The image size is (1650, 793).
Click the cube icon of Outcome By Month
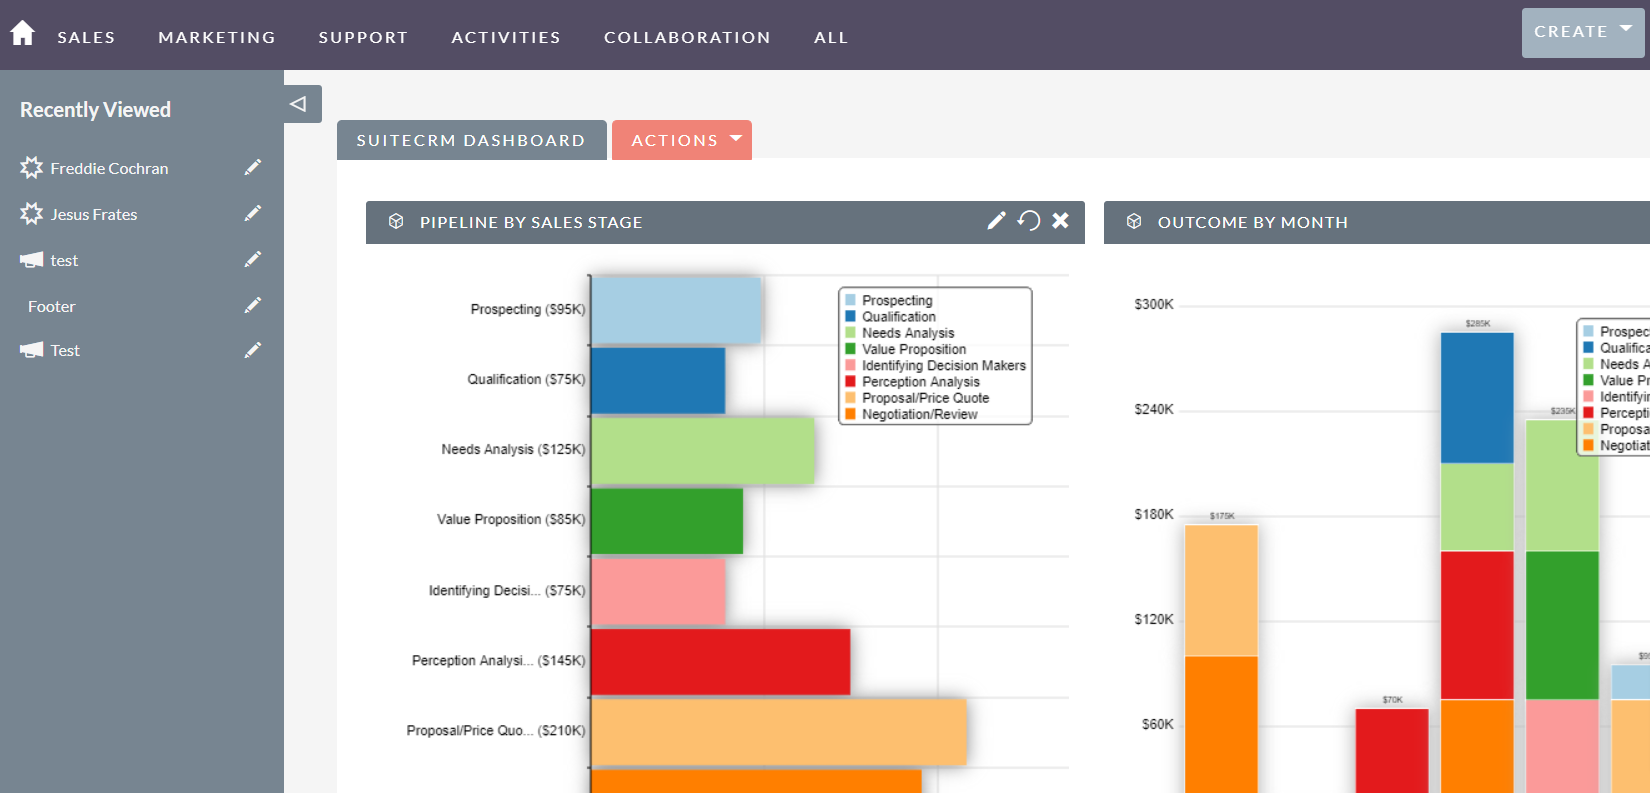pyautogui.click(x=1134, y=222)
